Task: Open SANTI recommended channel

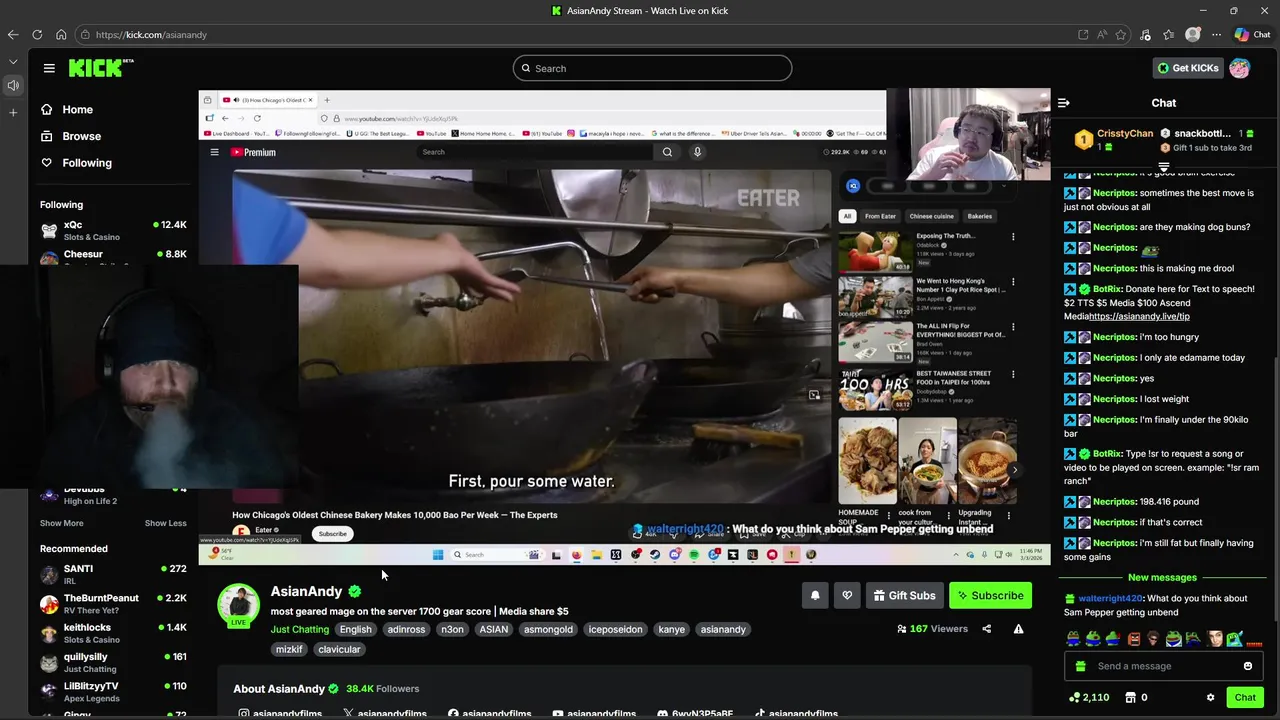Action: pyautogui.click(x=113, y=574)
